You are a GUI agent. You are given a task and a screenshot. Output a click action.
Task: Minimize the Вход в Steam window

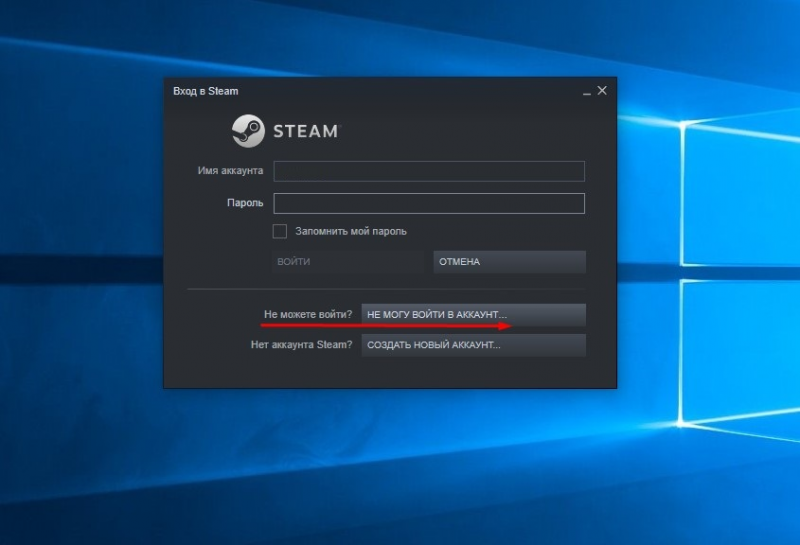coord(587,91)
